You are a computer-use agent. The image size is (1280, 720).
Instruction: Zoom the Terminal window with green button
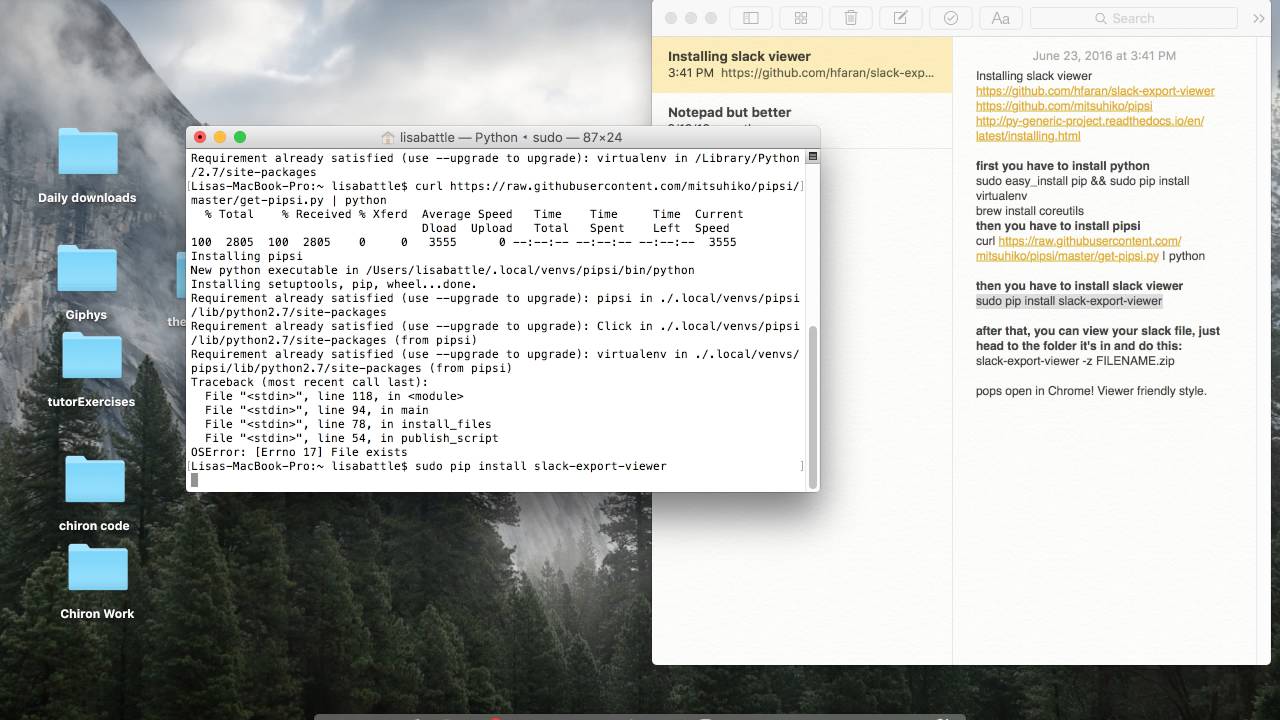click(x=240, y=137)
